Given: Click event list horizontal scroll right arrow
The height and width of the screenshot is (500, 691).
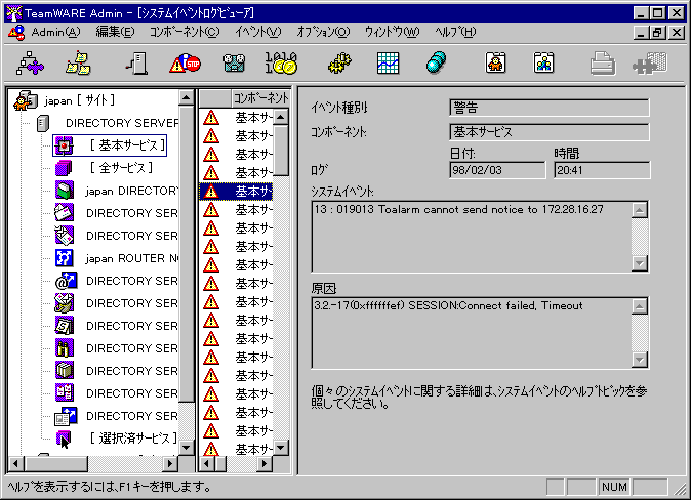Looking at the screenshot, I should [264, 463].
